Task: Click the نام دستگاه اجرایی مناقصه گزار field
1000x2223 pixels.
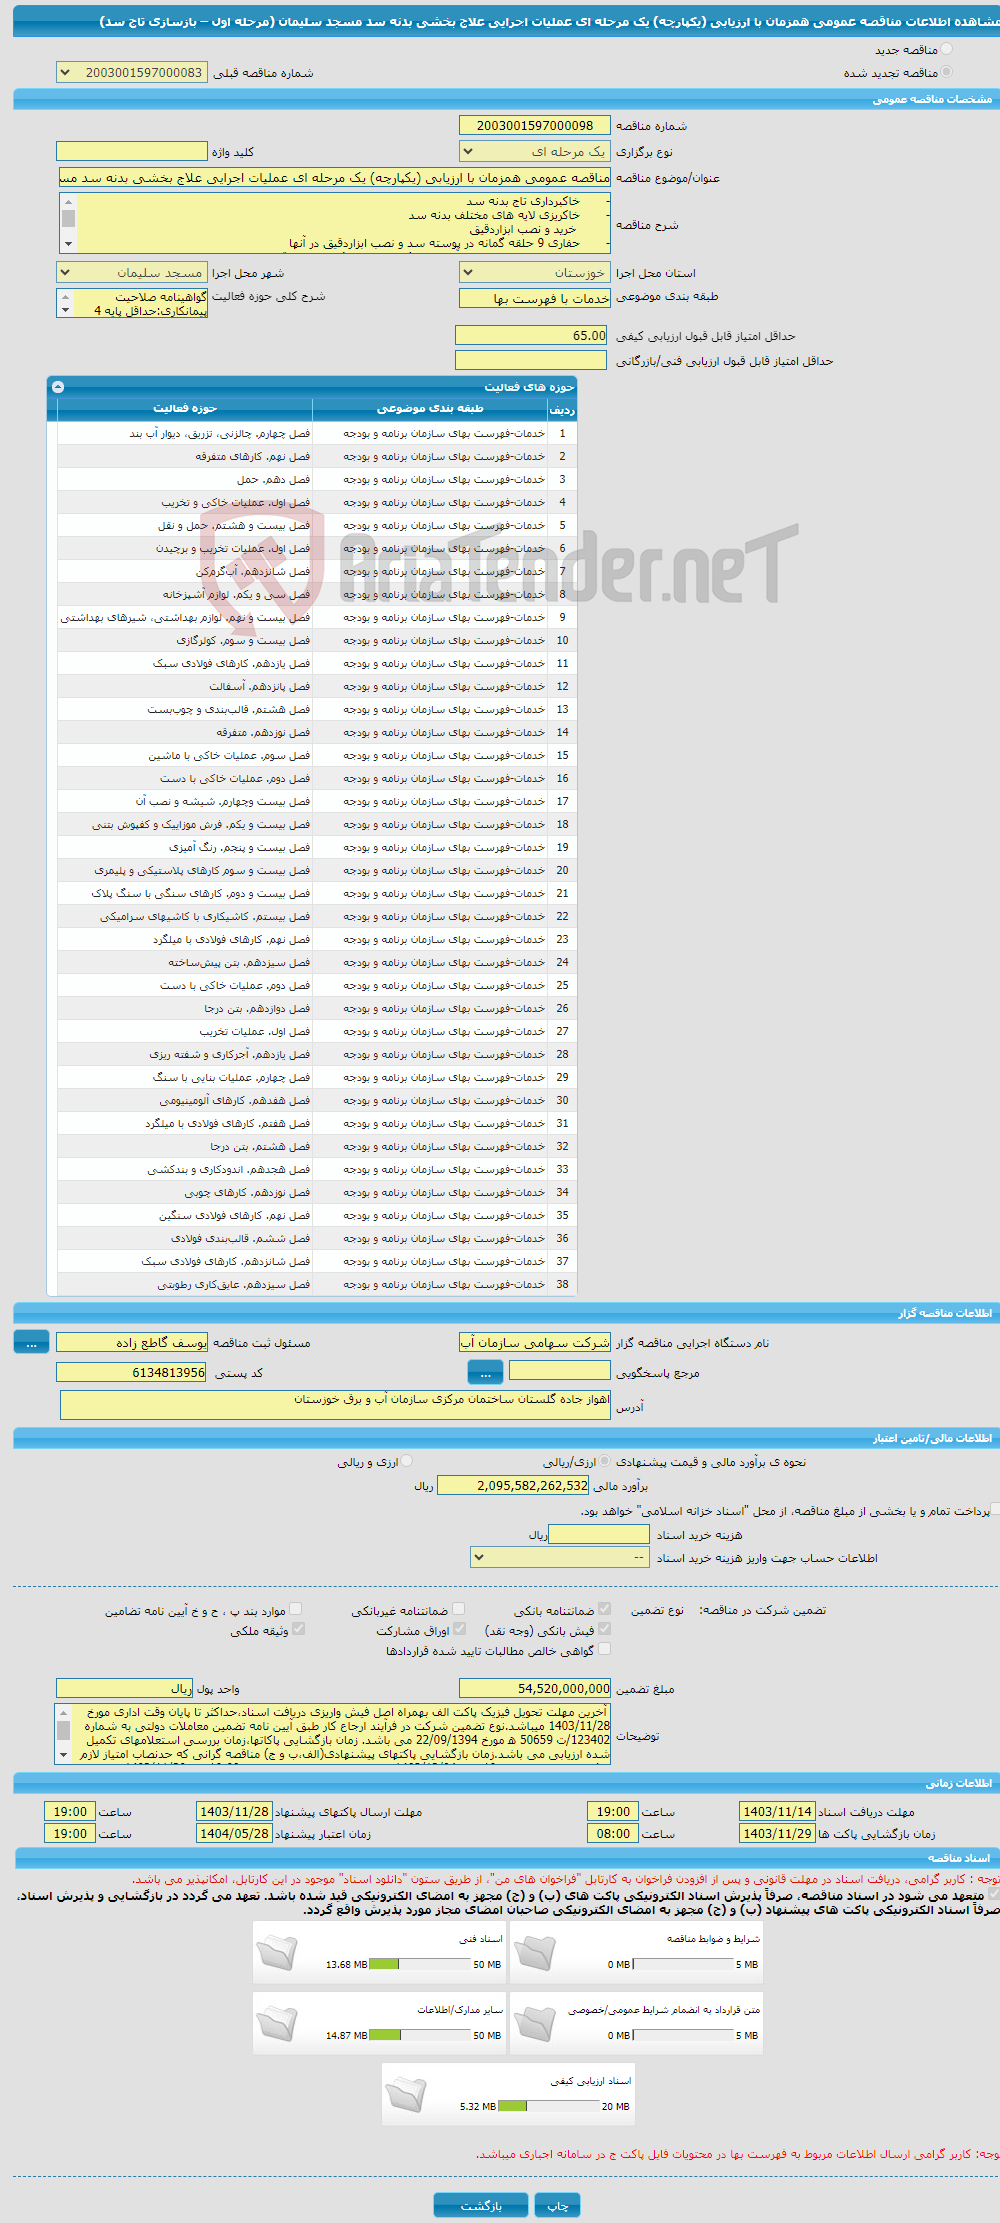Action: pos(535,1342)
